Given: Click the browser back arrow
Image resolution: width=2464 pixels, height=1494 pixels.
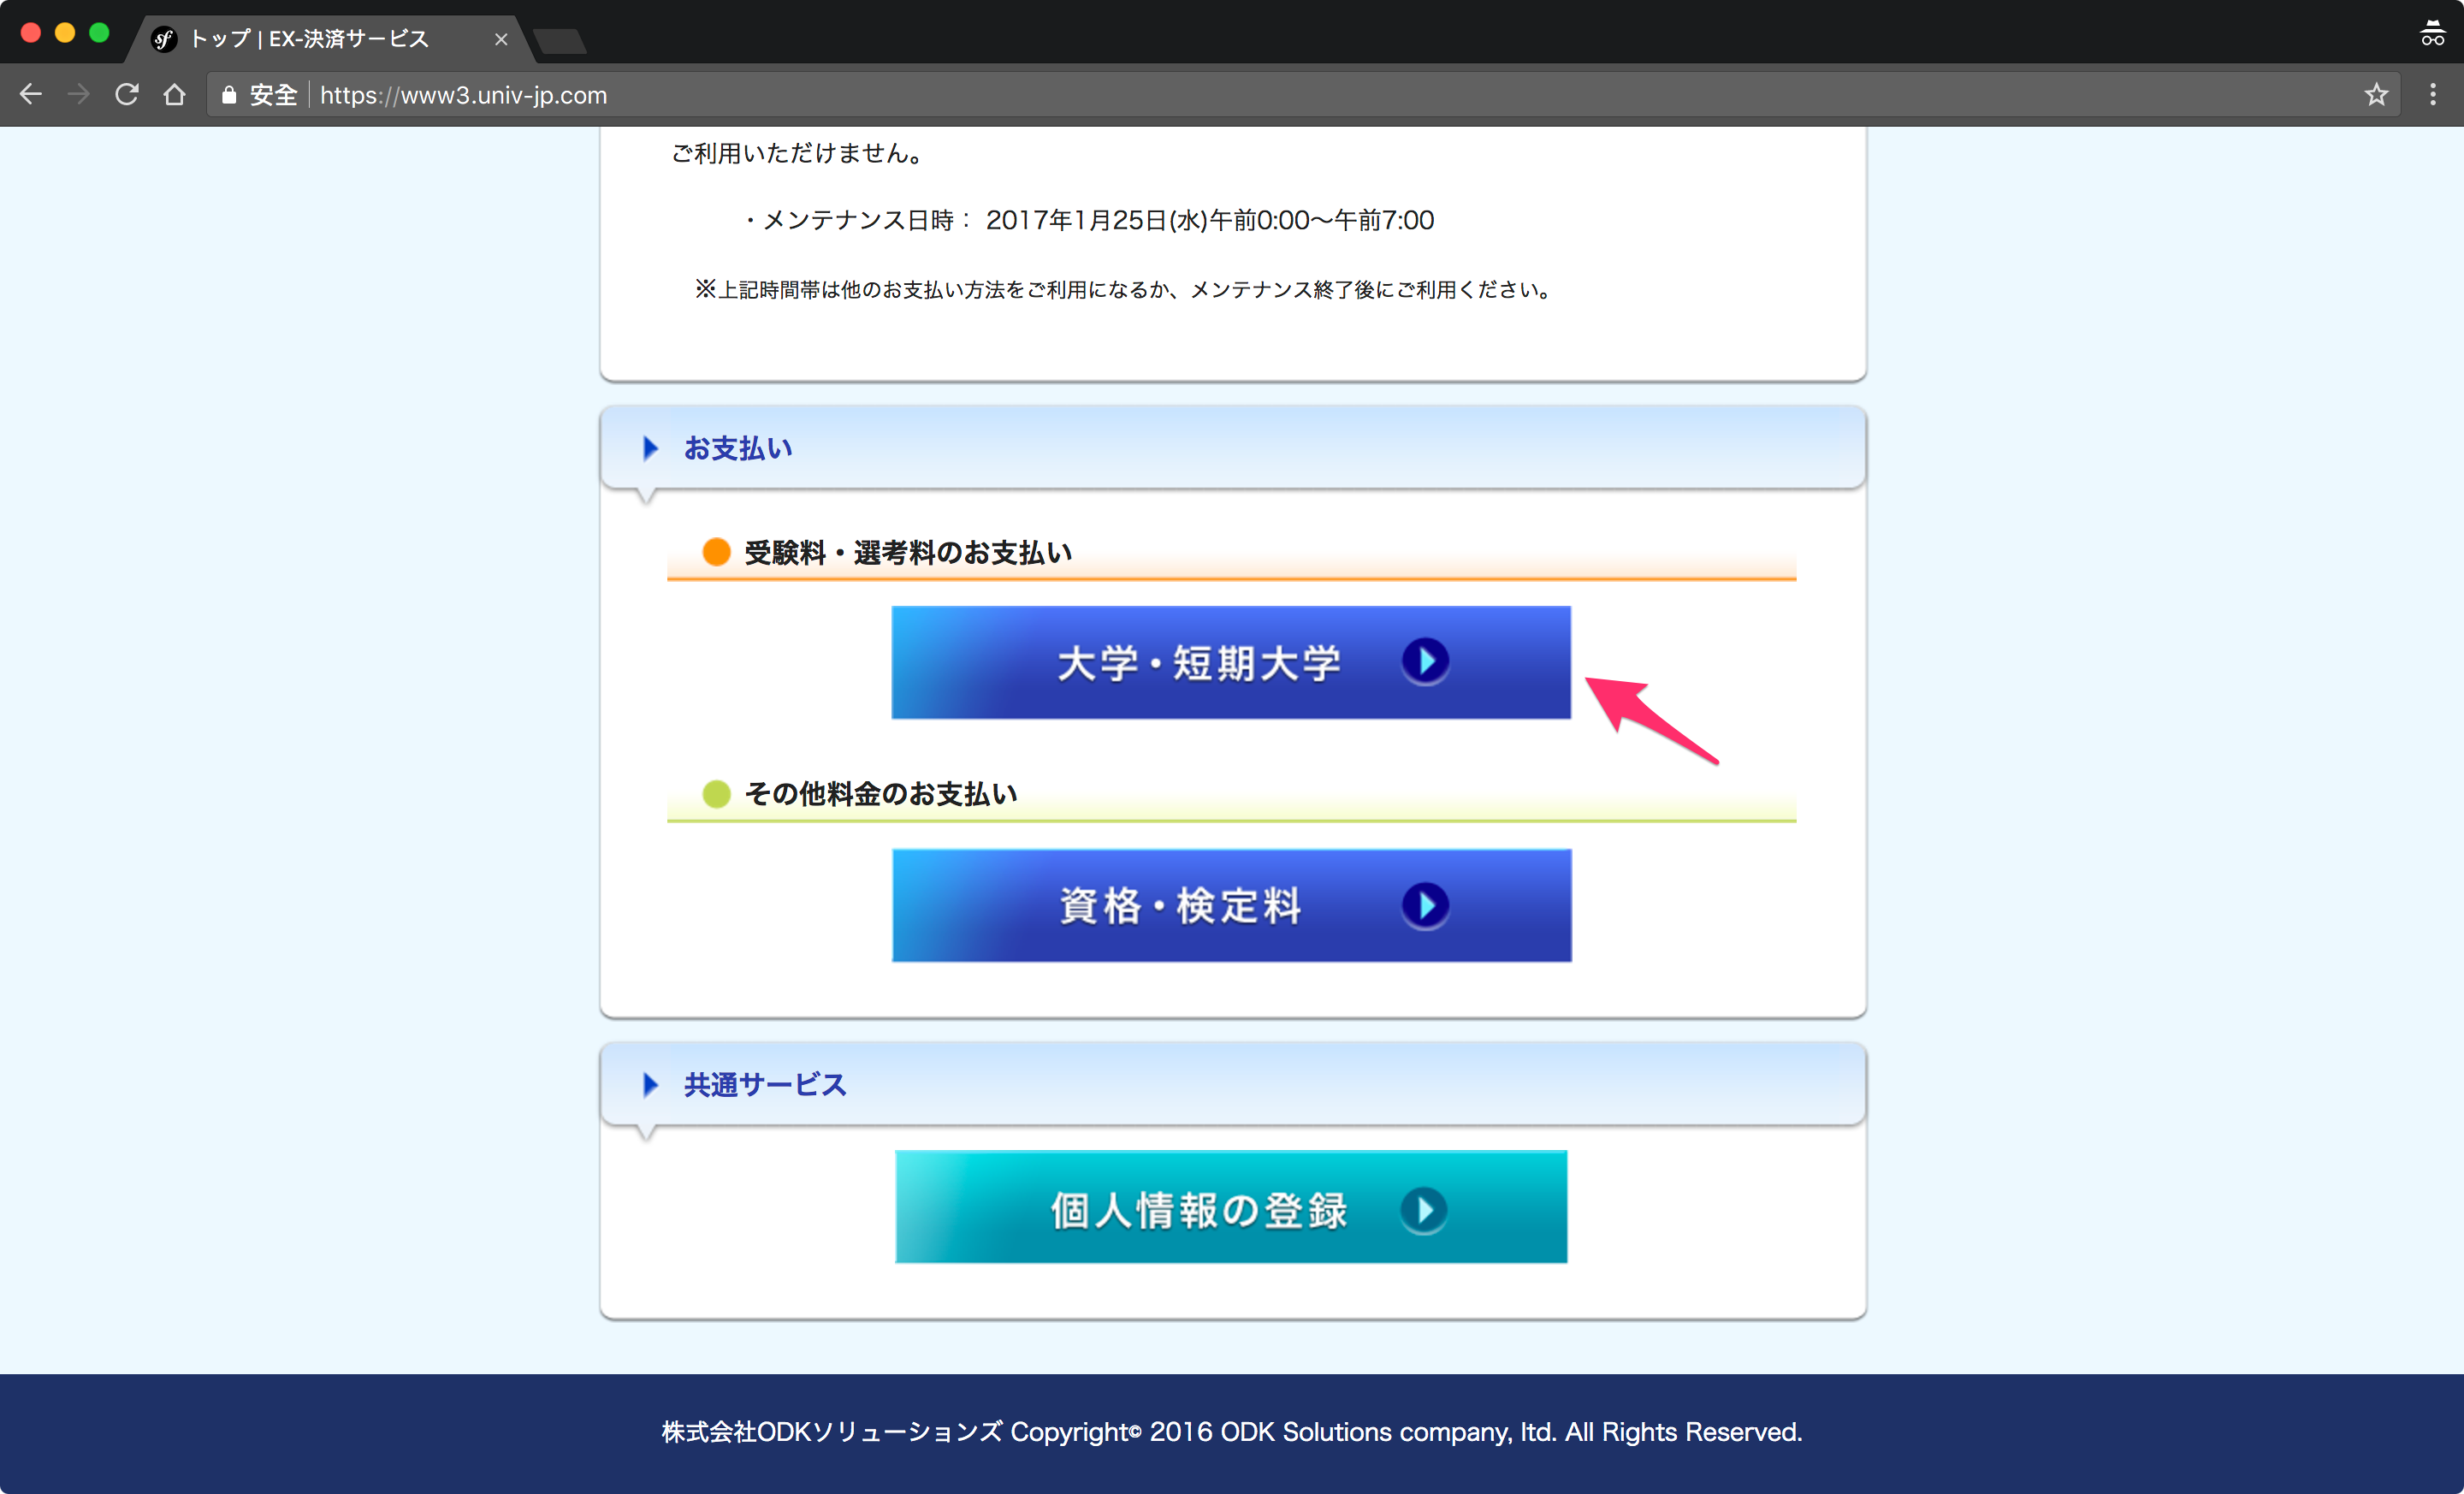Looking at the screenshot, I should [31, 95].
